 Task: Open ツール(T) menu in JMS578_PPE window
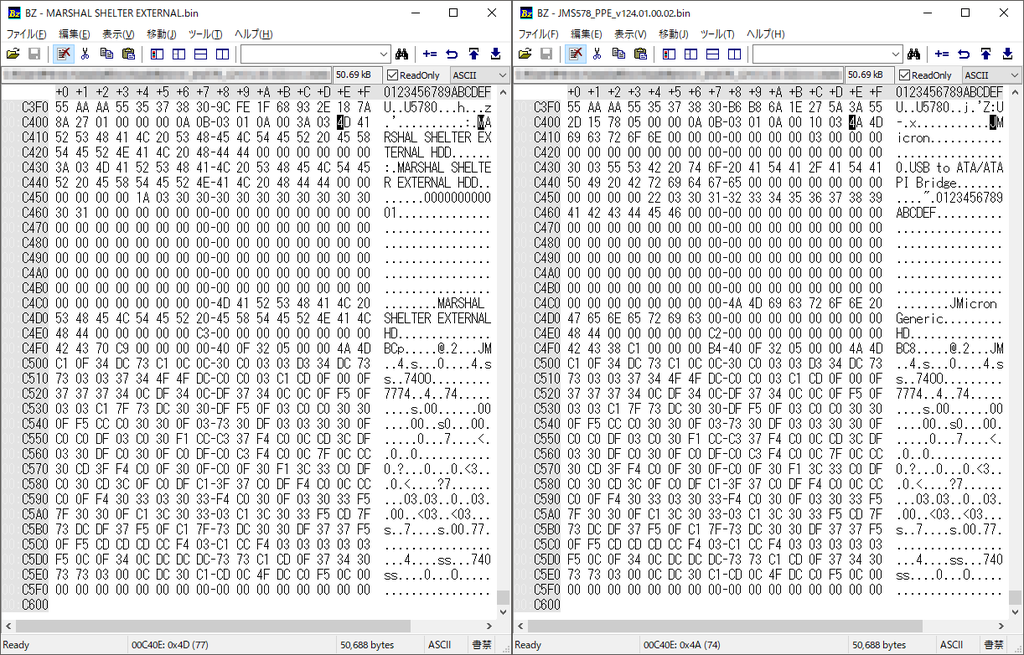(718, 34)
